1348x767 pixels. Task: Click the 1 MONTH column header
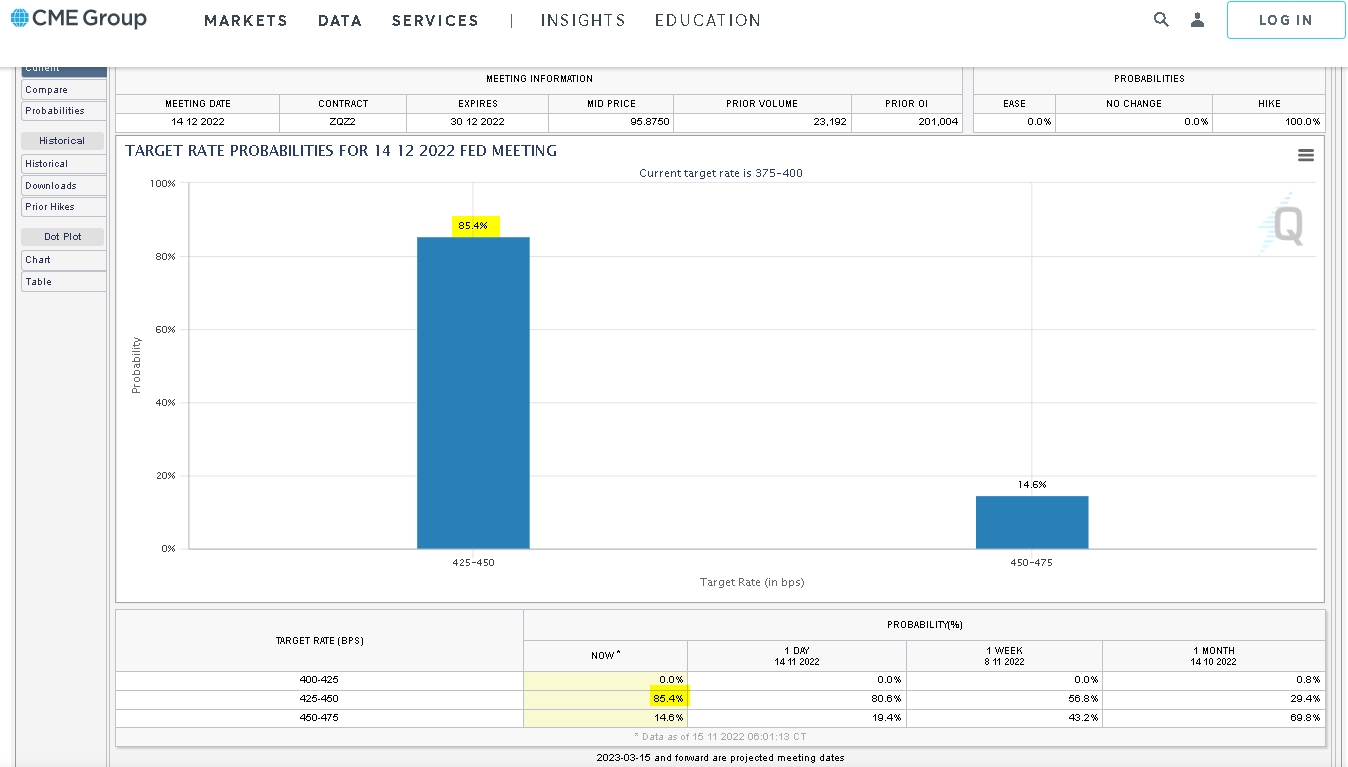1214,656
